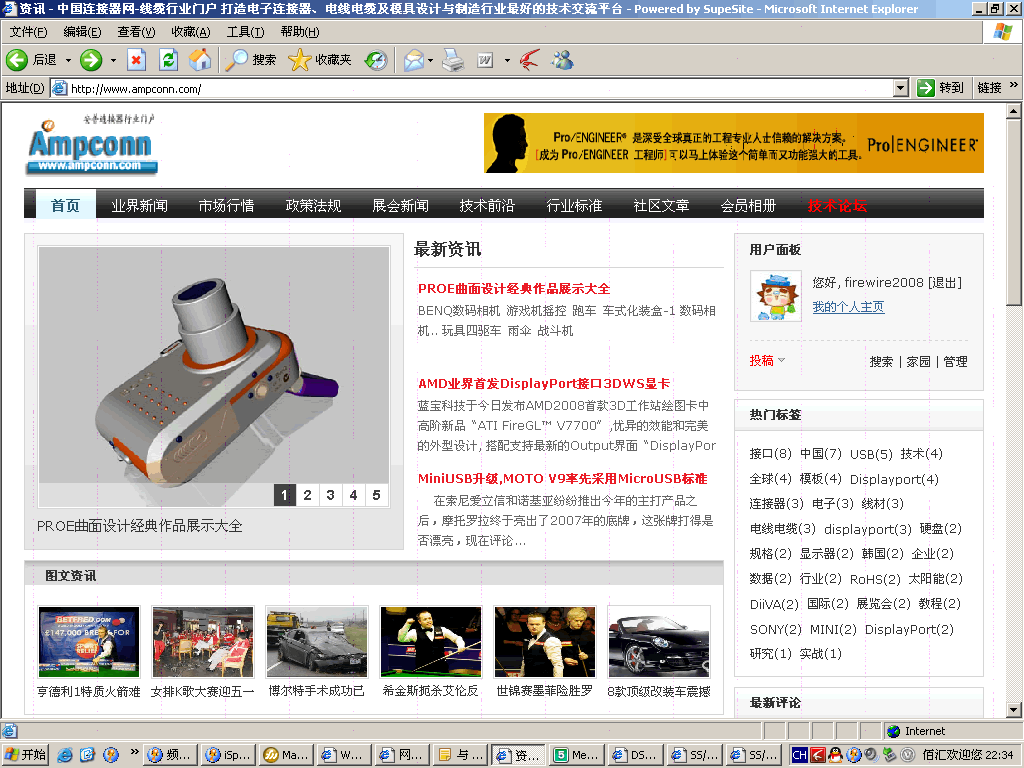Stop page loading with red X icon

(136, 60)
